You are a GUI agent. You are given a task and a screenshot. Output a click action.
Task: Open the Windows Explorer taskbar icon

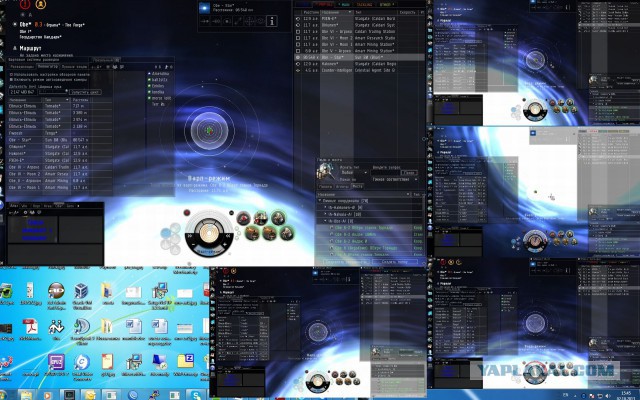[26, 395]
